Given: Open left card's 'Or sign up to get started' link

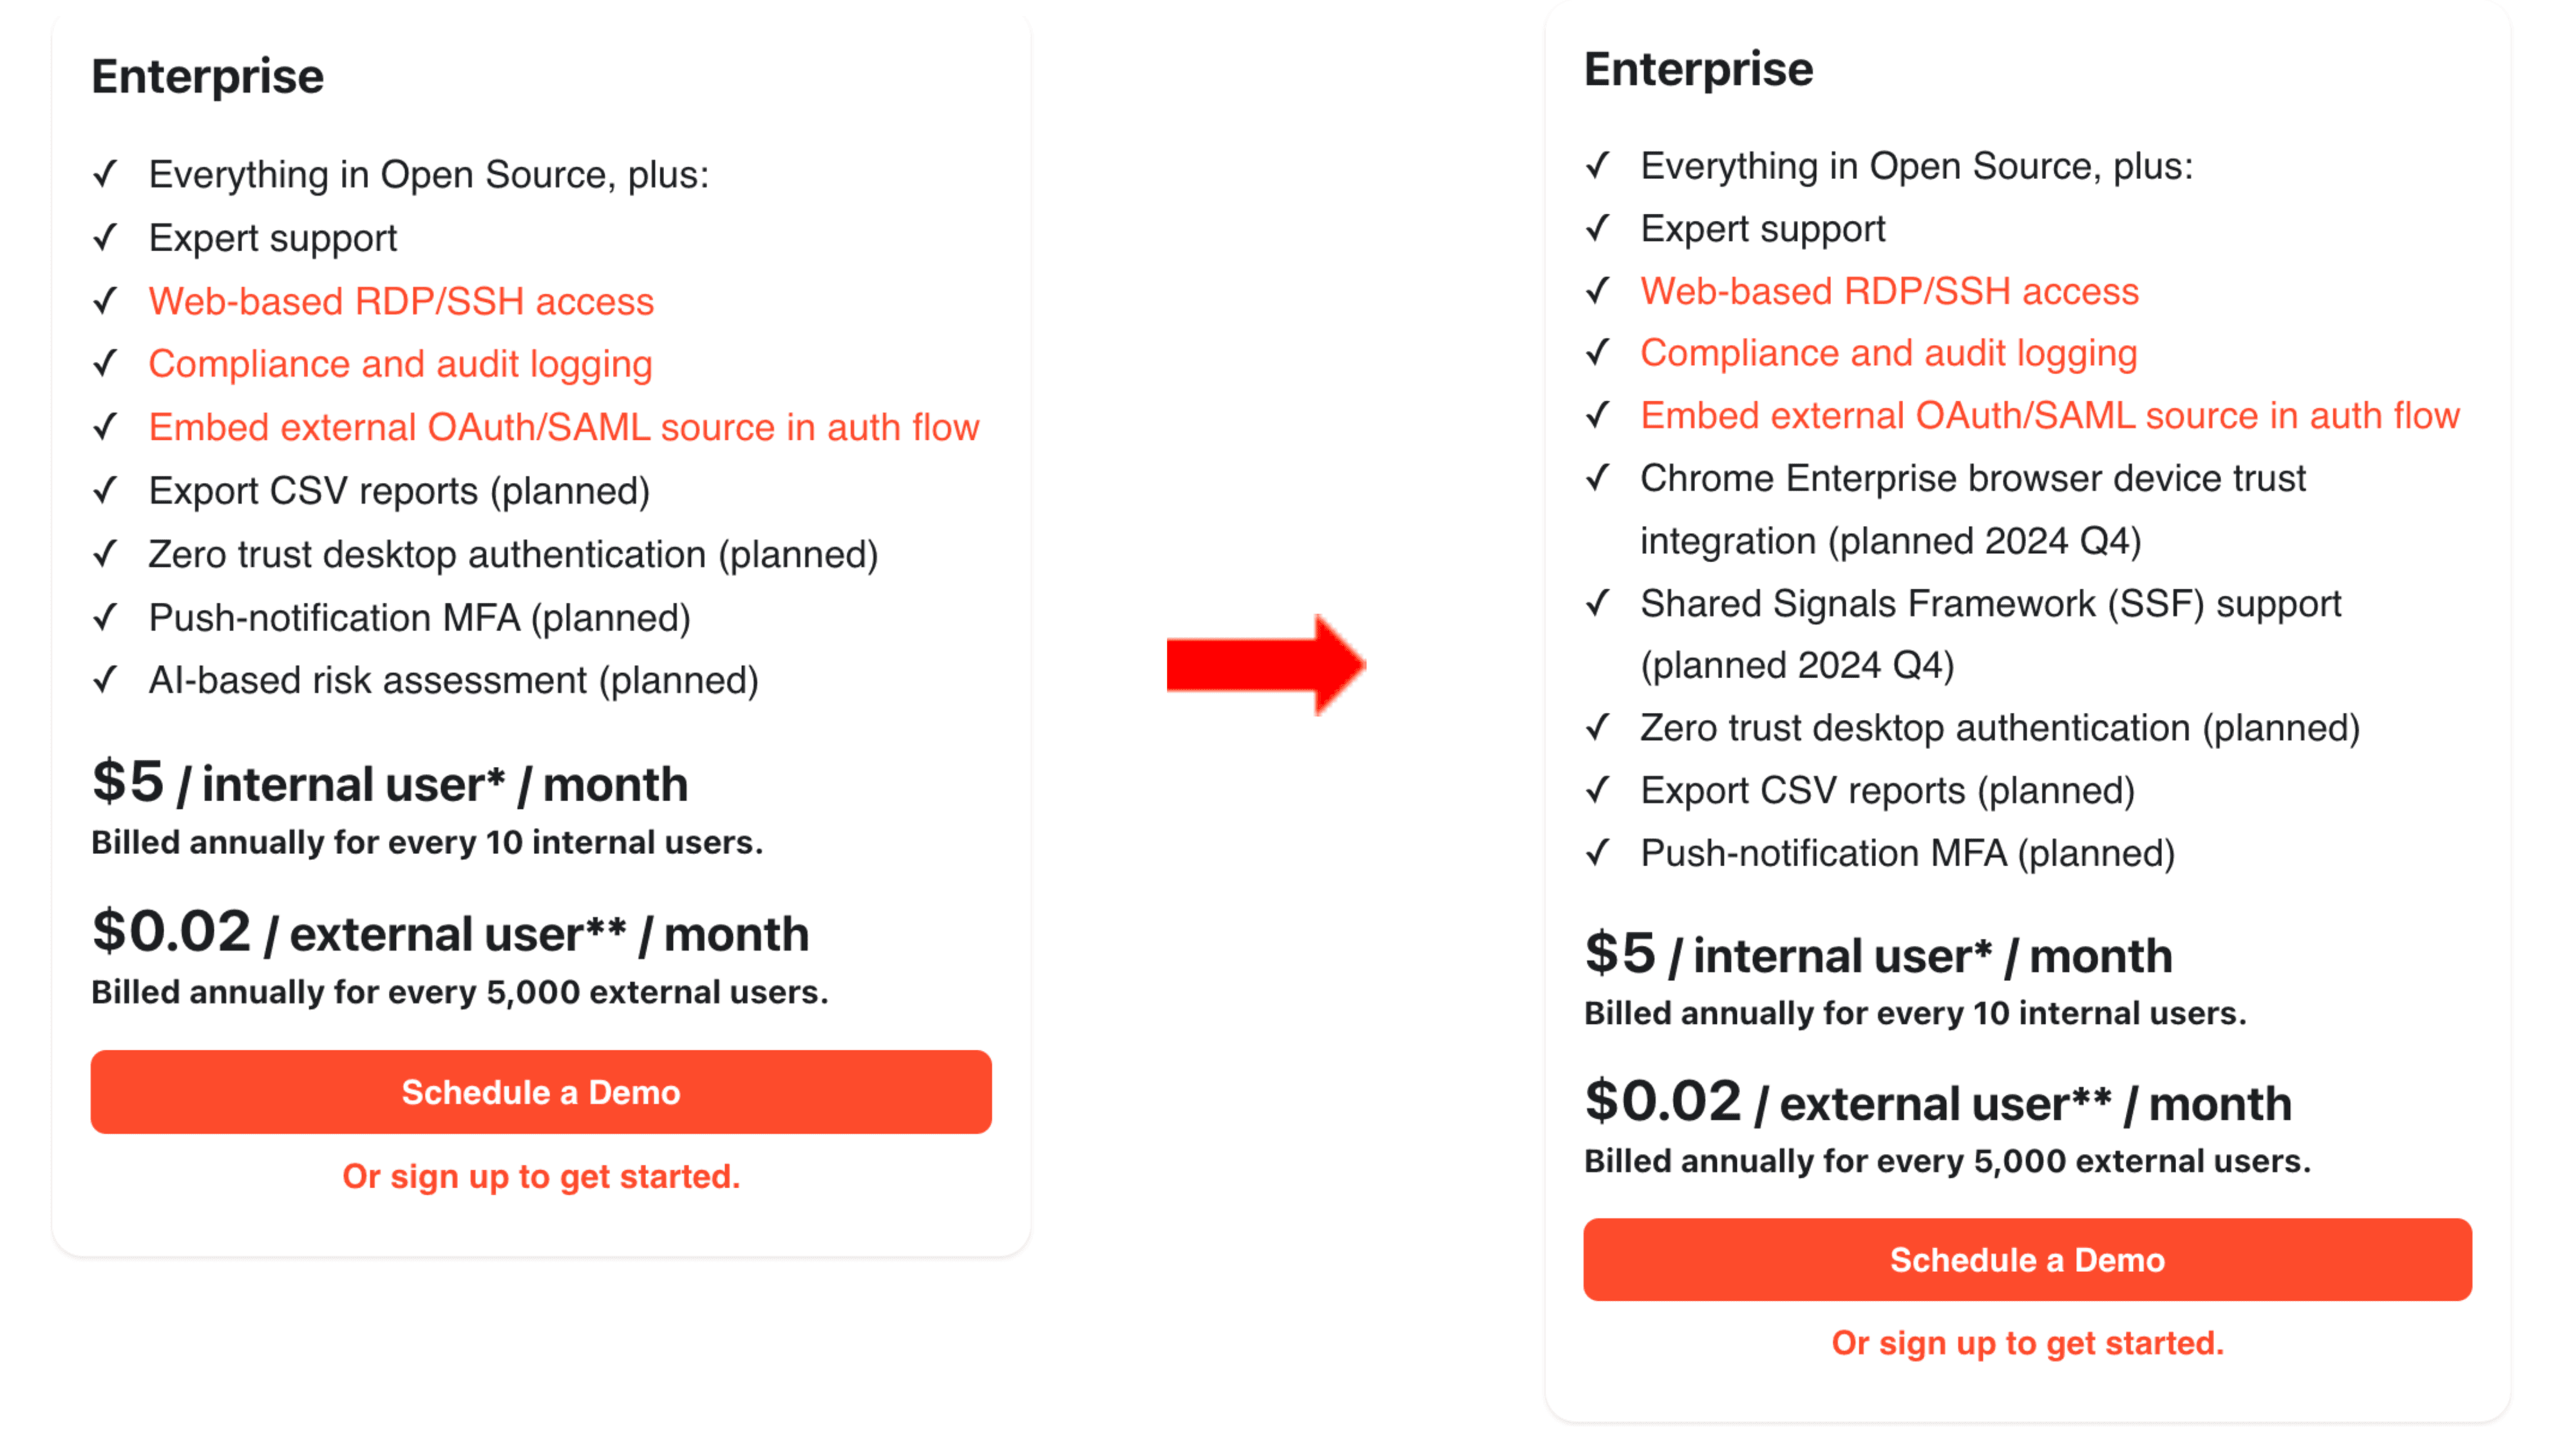Looking at the screenshot, I should (x=540, y=1176).
